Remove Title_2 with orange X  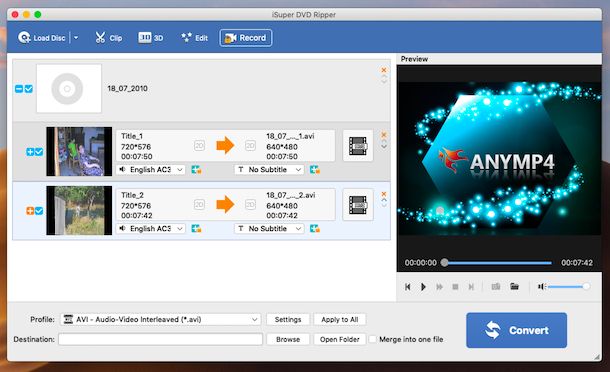click(x=384, y=194)
